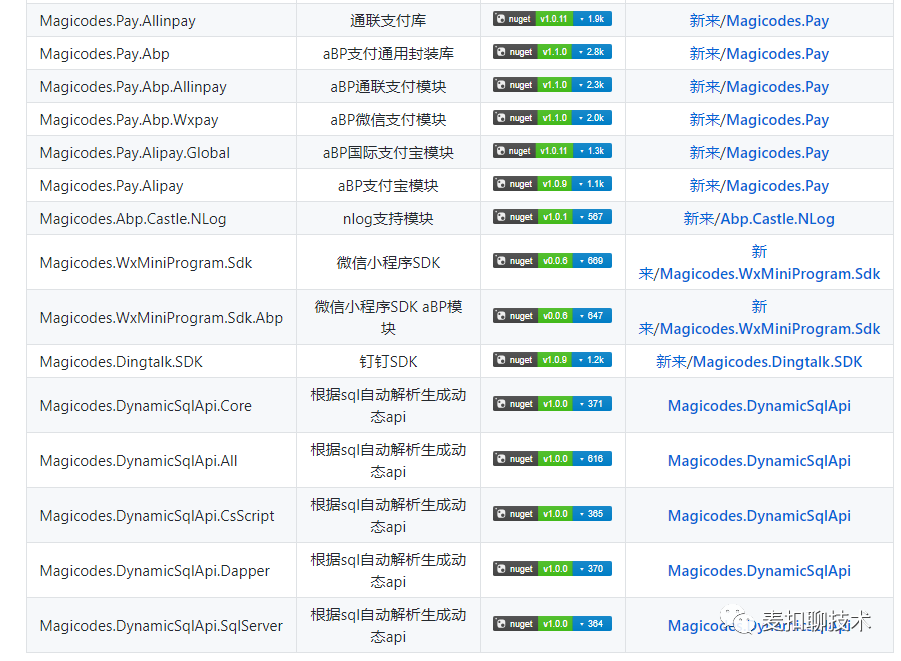Image resolution: width=901 pixels, height=661 pixels.
Task: Select the Magicodes.DynamicSqlApi.Dapper package name
Action: 155,571
